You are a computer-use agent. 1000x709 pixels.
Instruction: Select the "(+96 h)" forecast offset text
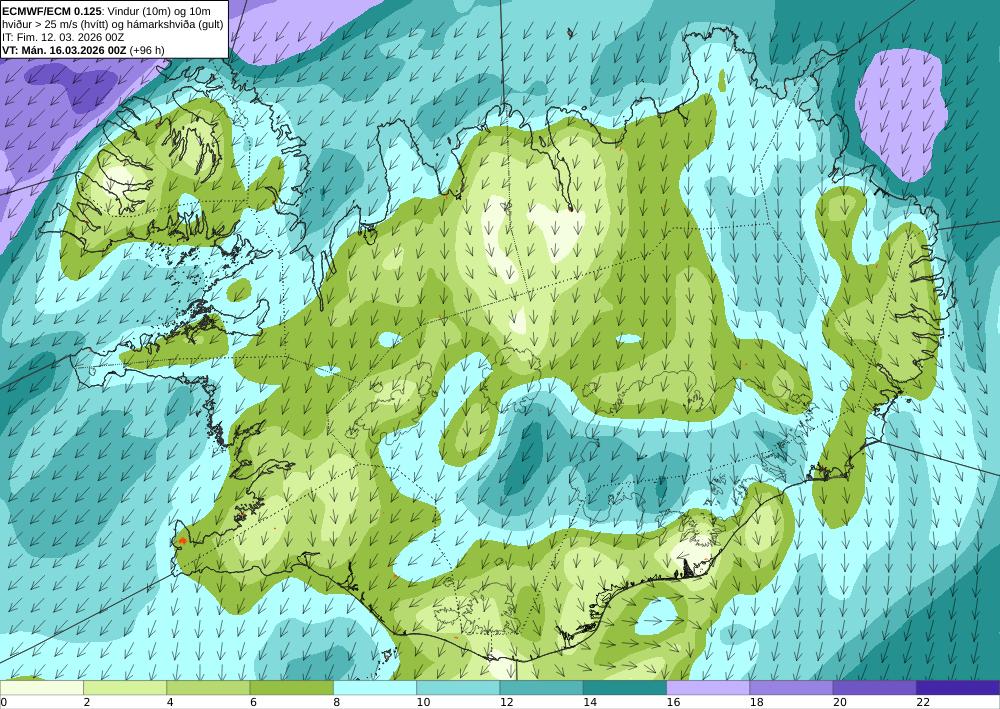[x=147, y=50]
